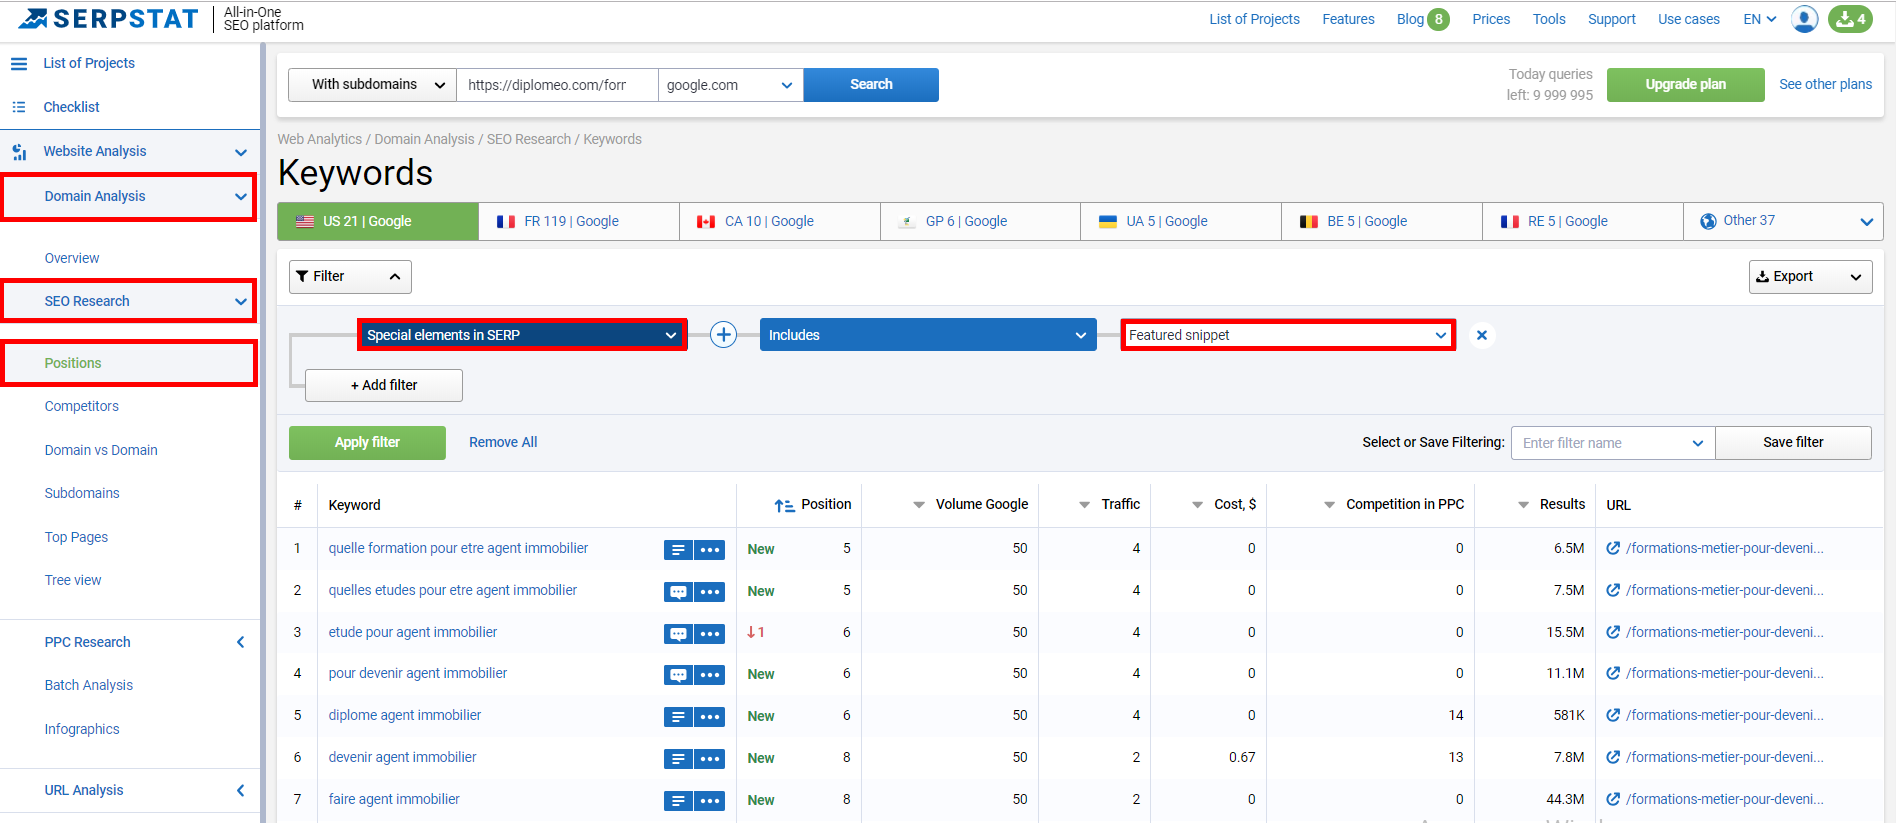Click the green downloads badge icon
This screenshot has height=823, width=1896.
(1850, 19)
